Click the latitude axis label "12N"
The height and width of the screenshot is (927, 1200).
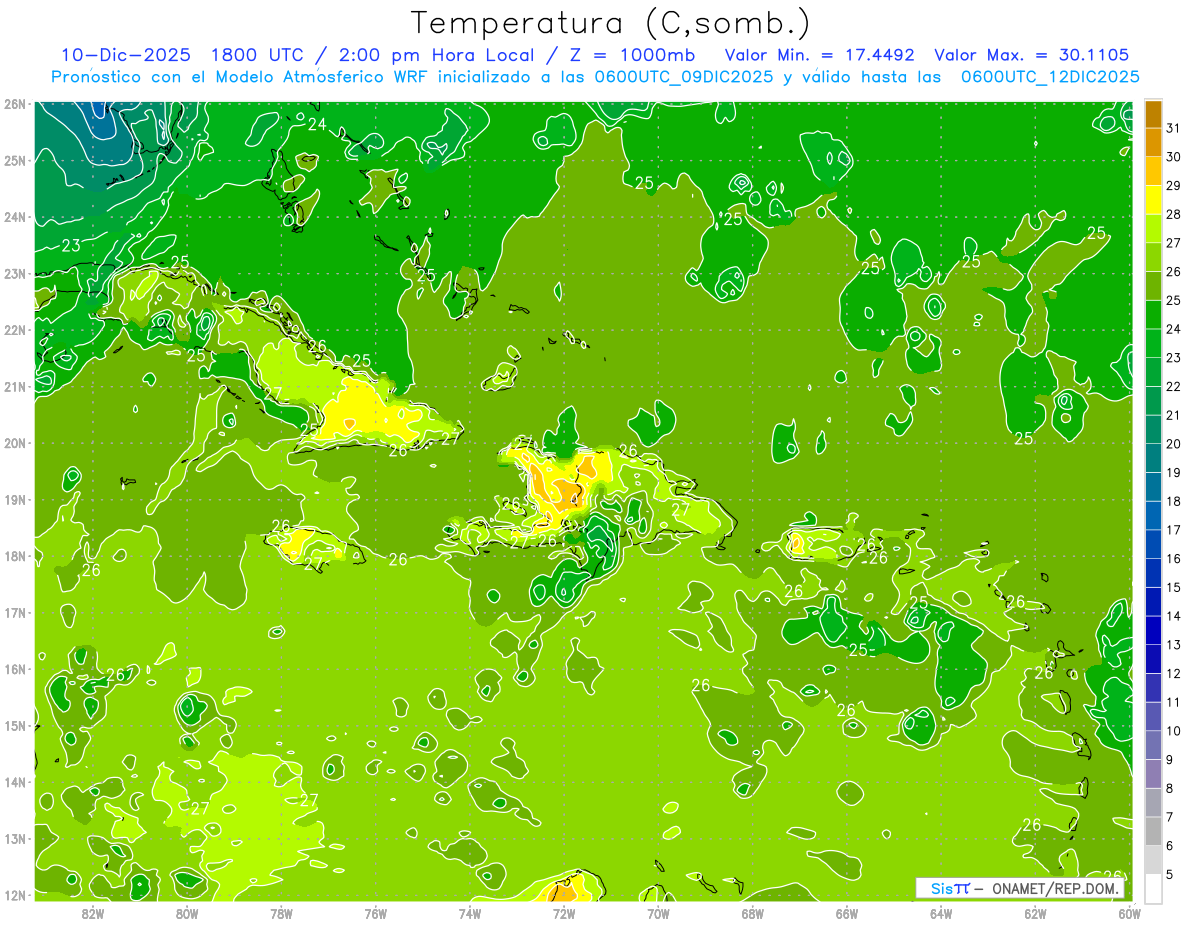[15, 895]
